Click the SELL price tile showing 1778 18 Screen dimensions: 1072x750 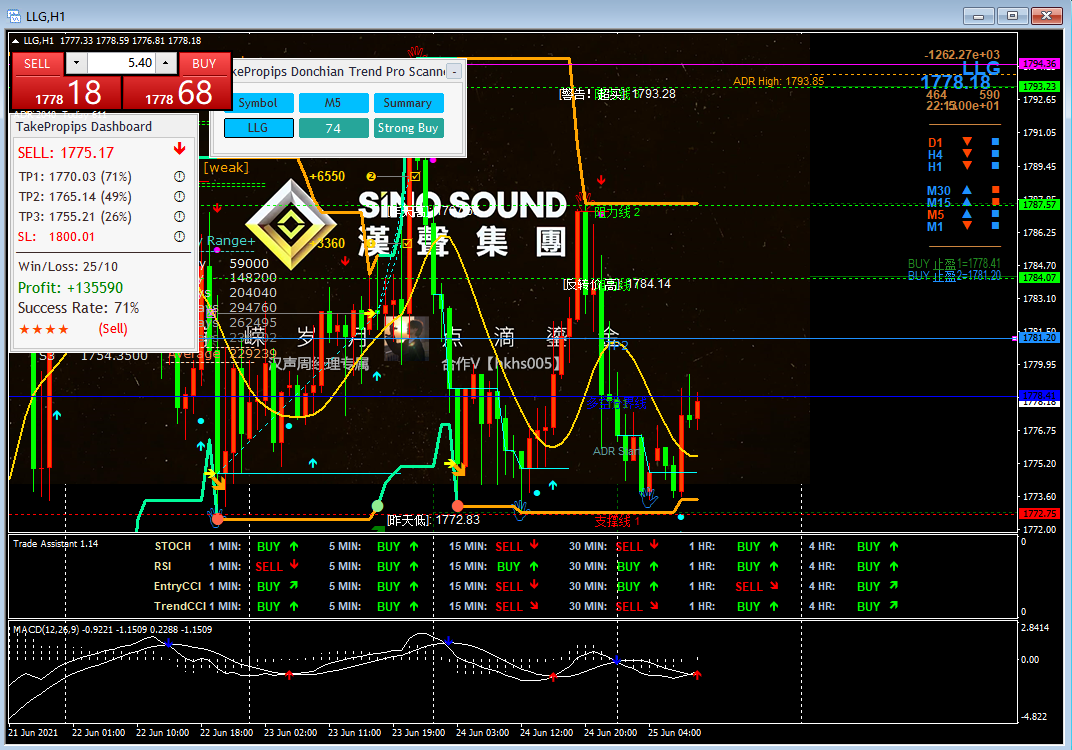67,93
